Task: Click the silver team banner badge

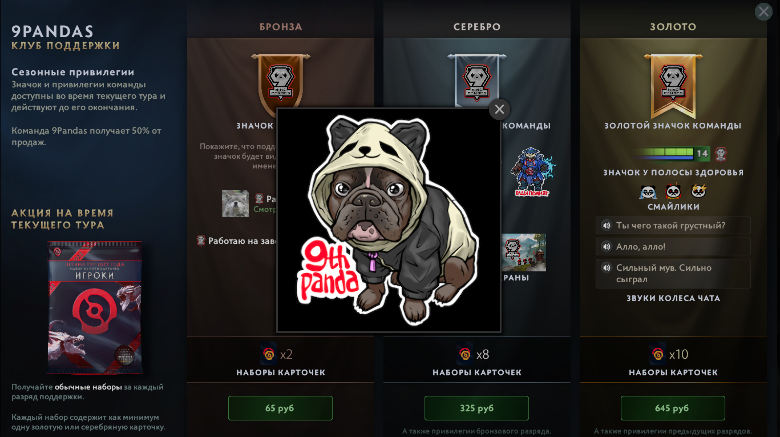Action: pyautogui.click(x=477, y=81)
